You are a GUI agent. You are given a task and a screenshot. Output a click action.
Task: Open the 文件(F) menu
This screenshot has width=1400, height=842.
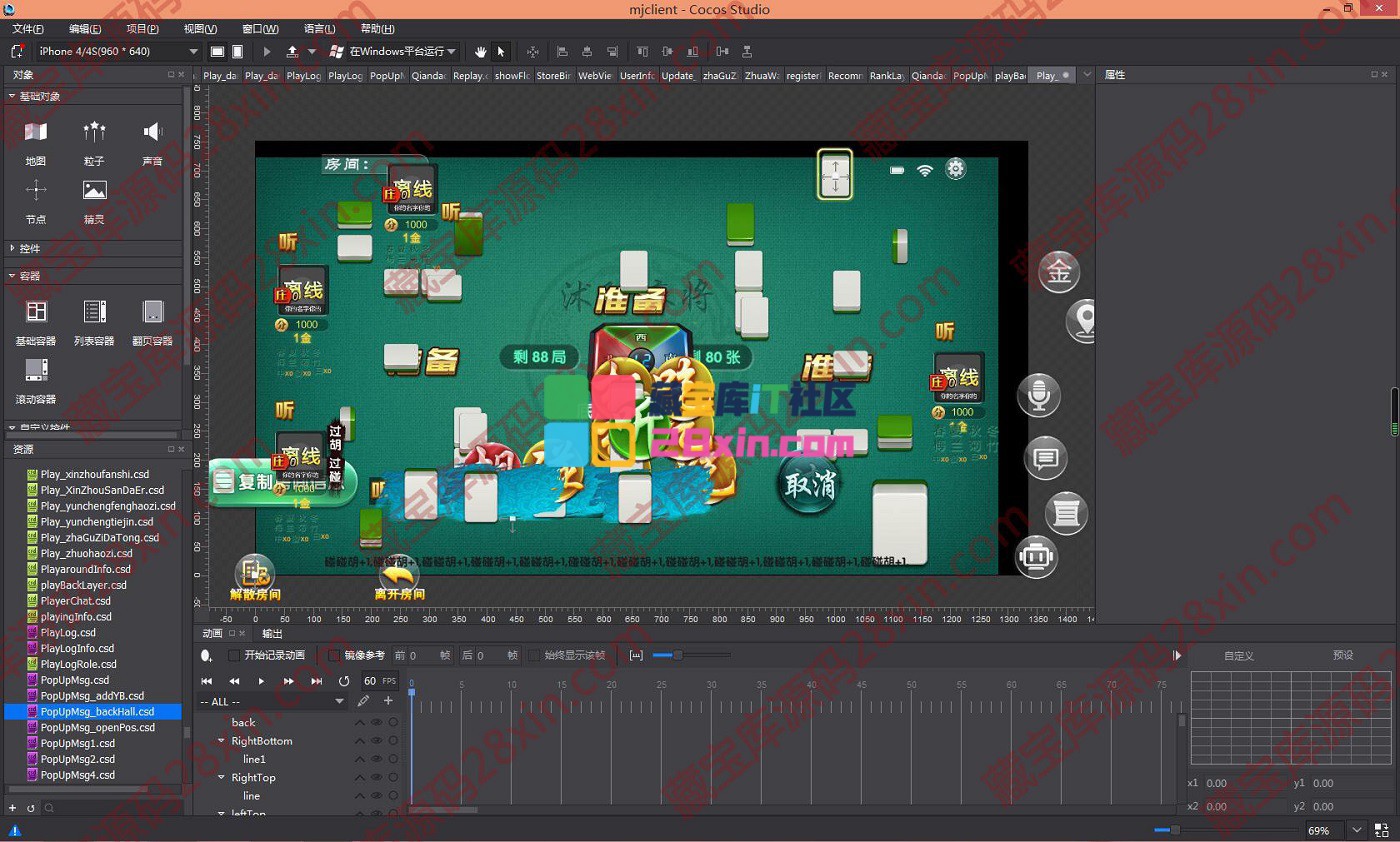point(29,29)
